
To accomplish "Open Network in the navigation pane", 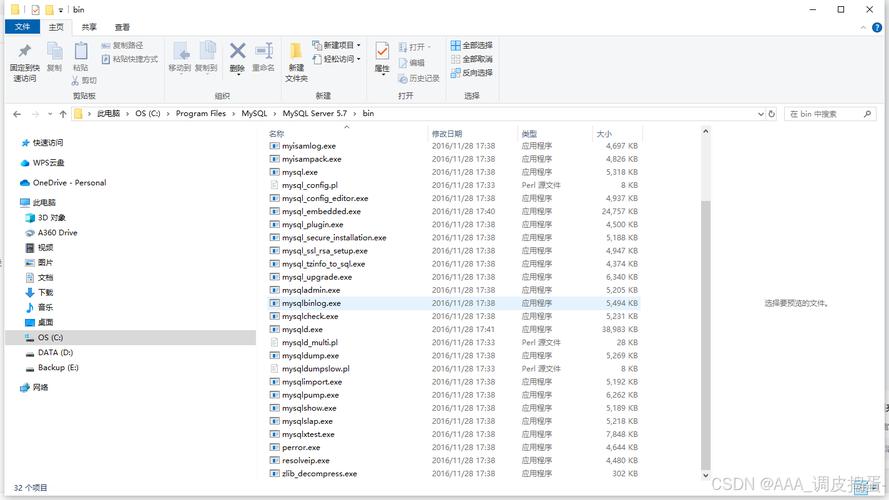I will coord(34,388).
